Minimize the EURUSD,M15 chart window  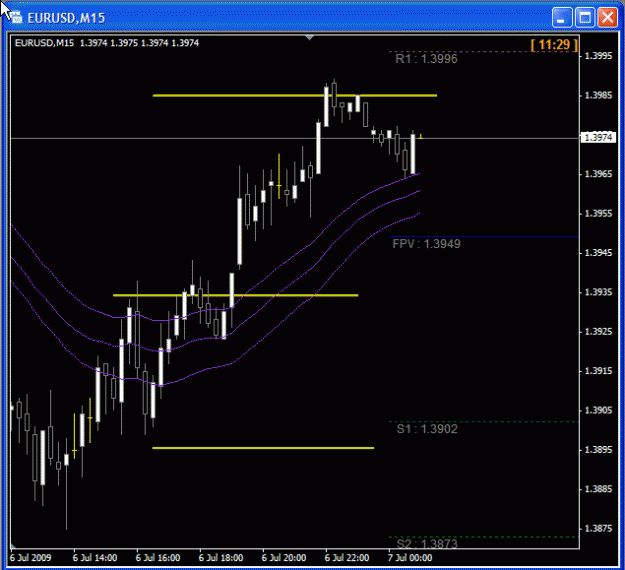pyautogui.click(x=562, y=18)
